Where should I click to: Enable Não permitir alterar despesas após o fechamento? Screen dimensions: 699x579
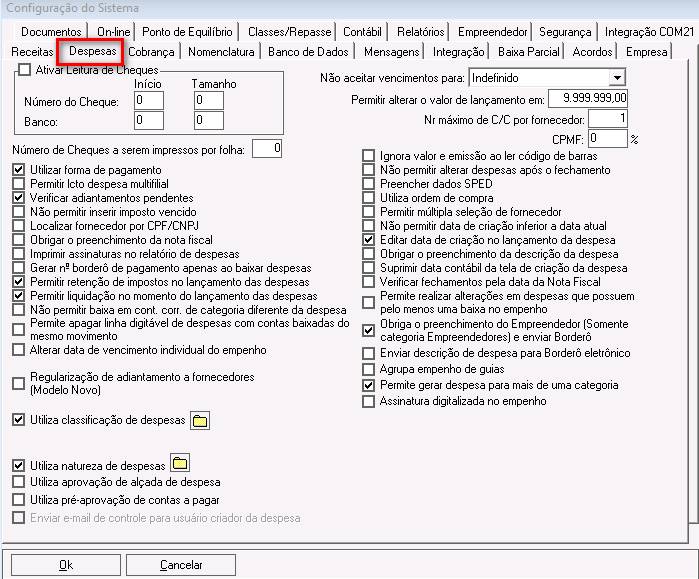[x=368, y=170]
